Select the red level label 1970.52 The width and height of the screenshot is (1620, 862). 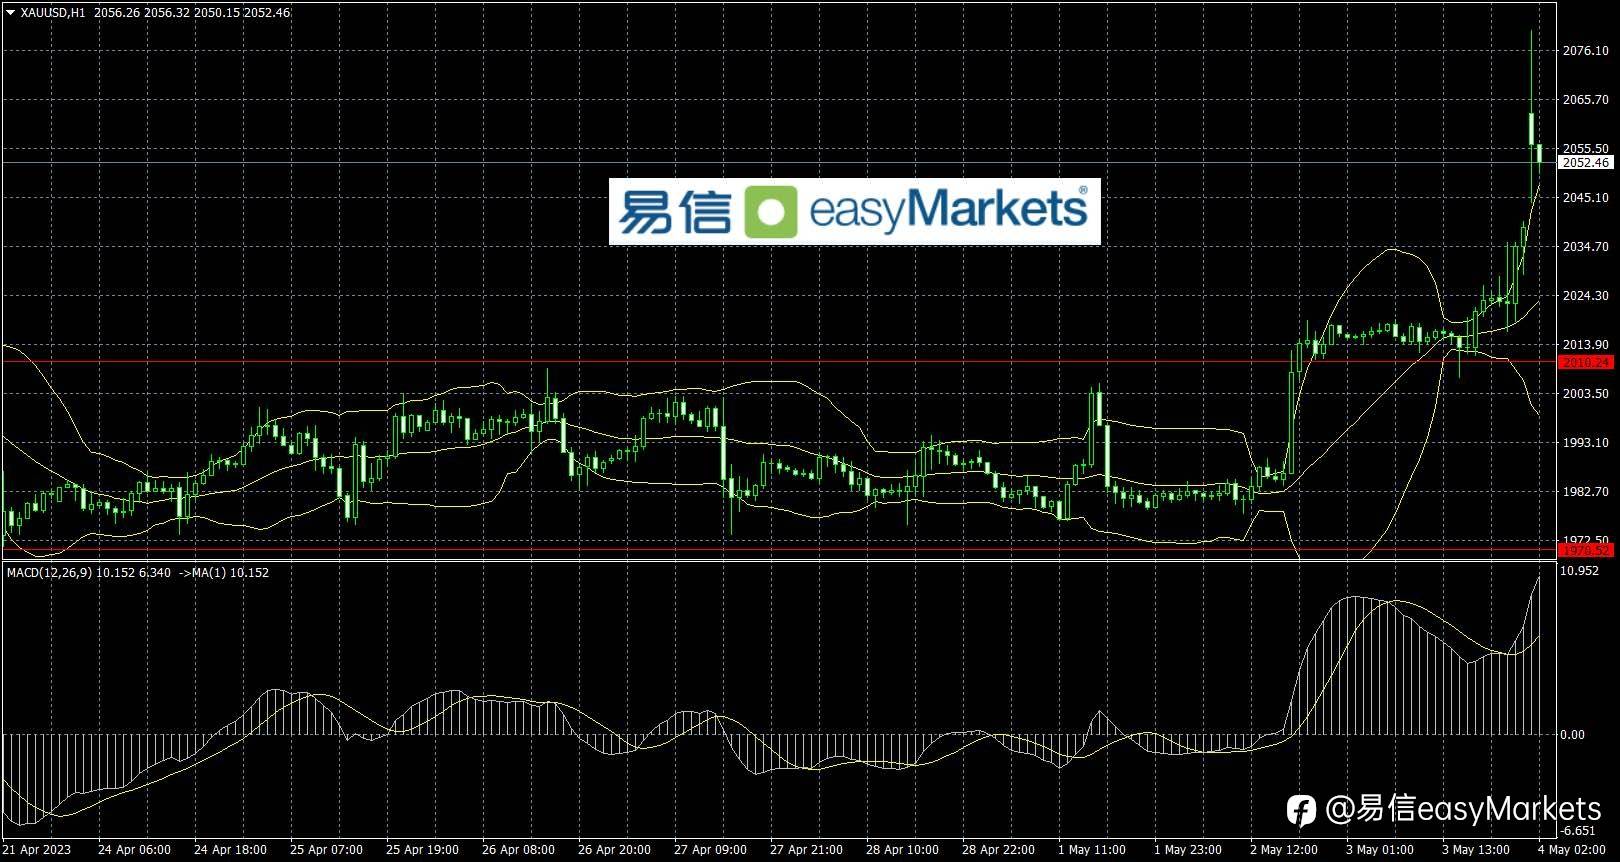[x=1586, y=550]
